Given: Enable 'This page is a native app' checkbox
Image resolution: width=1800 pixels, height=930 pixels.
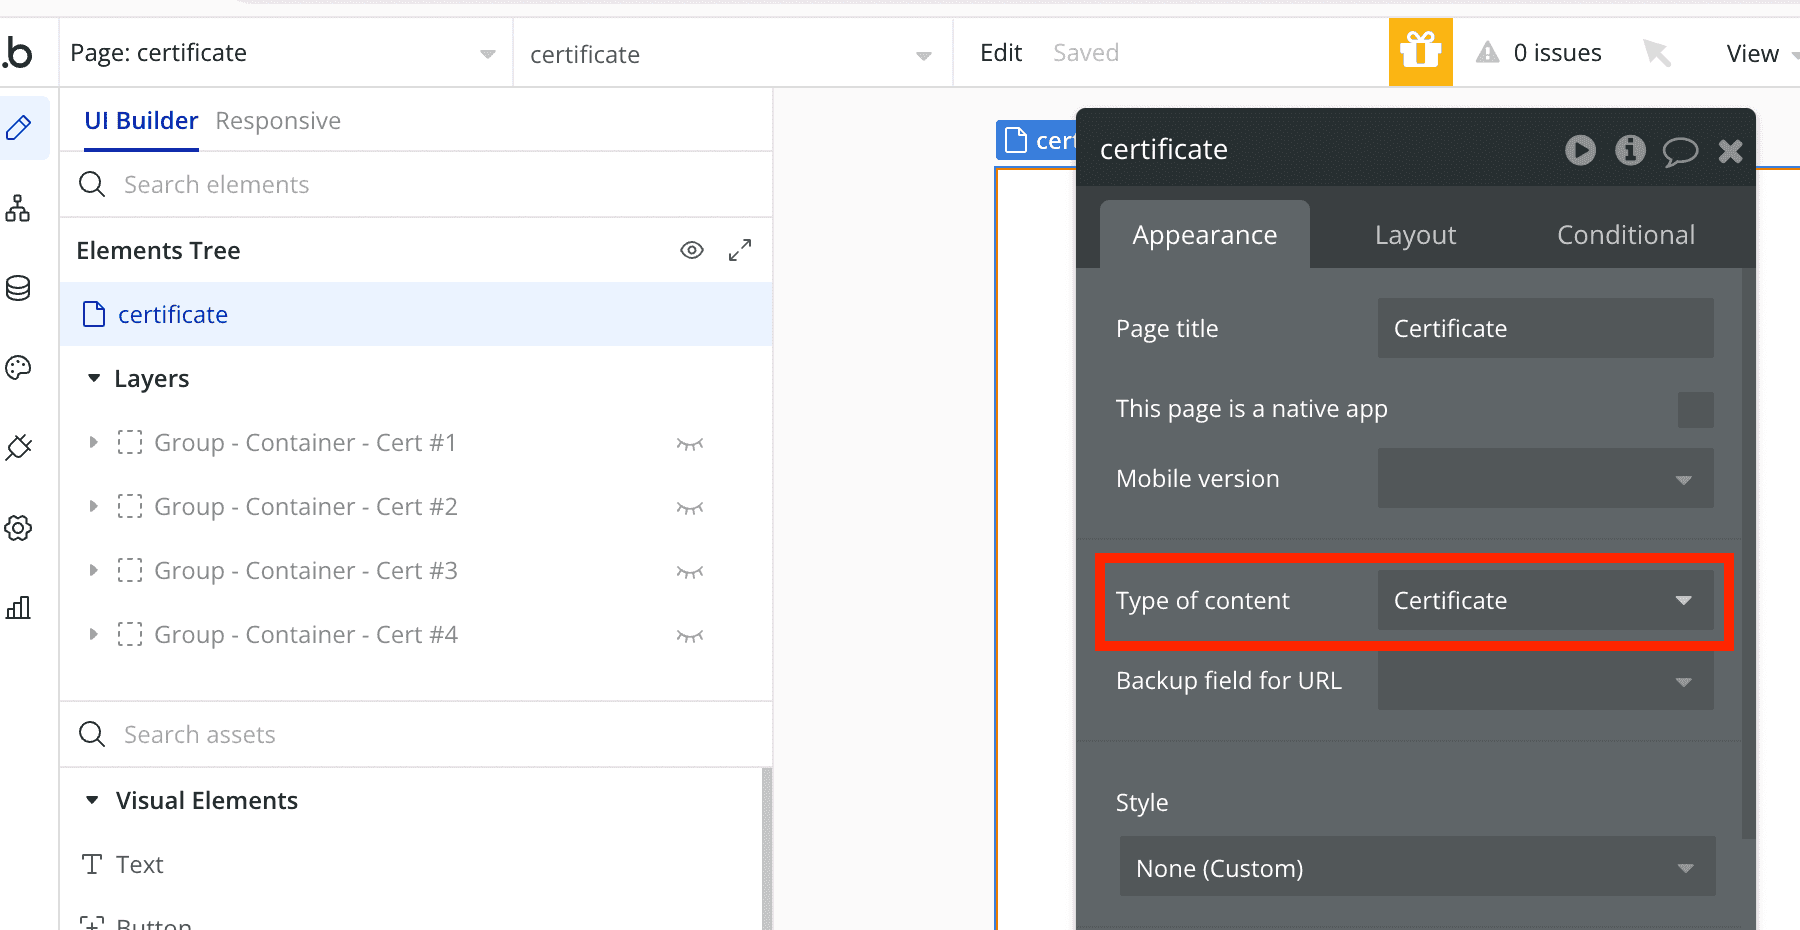Looking at the screenshot, I should (x=1695, y=409).
